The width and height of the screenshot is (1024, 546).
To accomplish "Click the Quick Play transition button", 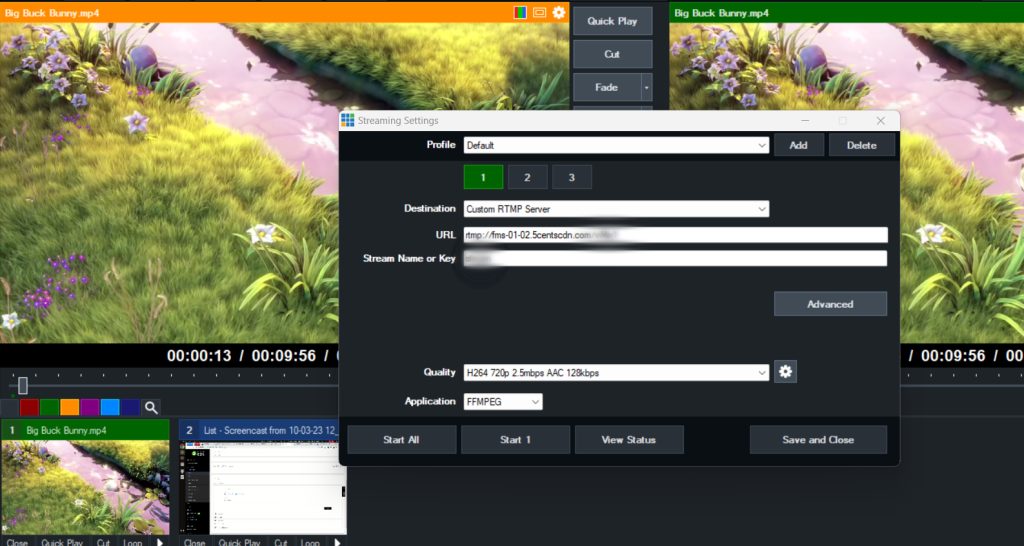I will tap(612, 21).
